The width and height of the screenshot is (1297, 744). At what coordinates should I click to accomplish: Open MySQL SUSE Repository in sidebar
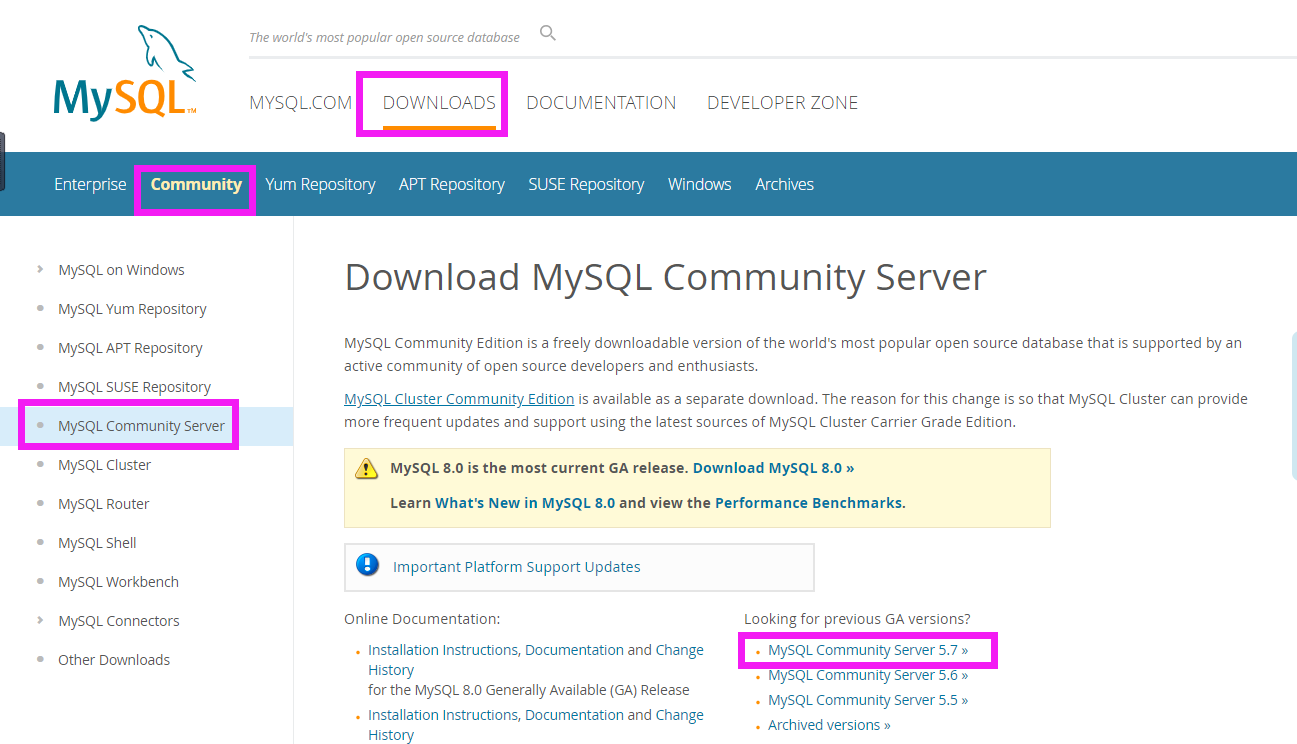coord(134,387)
